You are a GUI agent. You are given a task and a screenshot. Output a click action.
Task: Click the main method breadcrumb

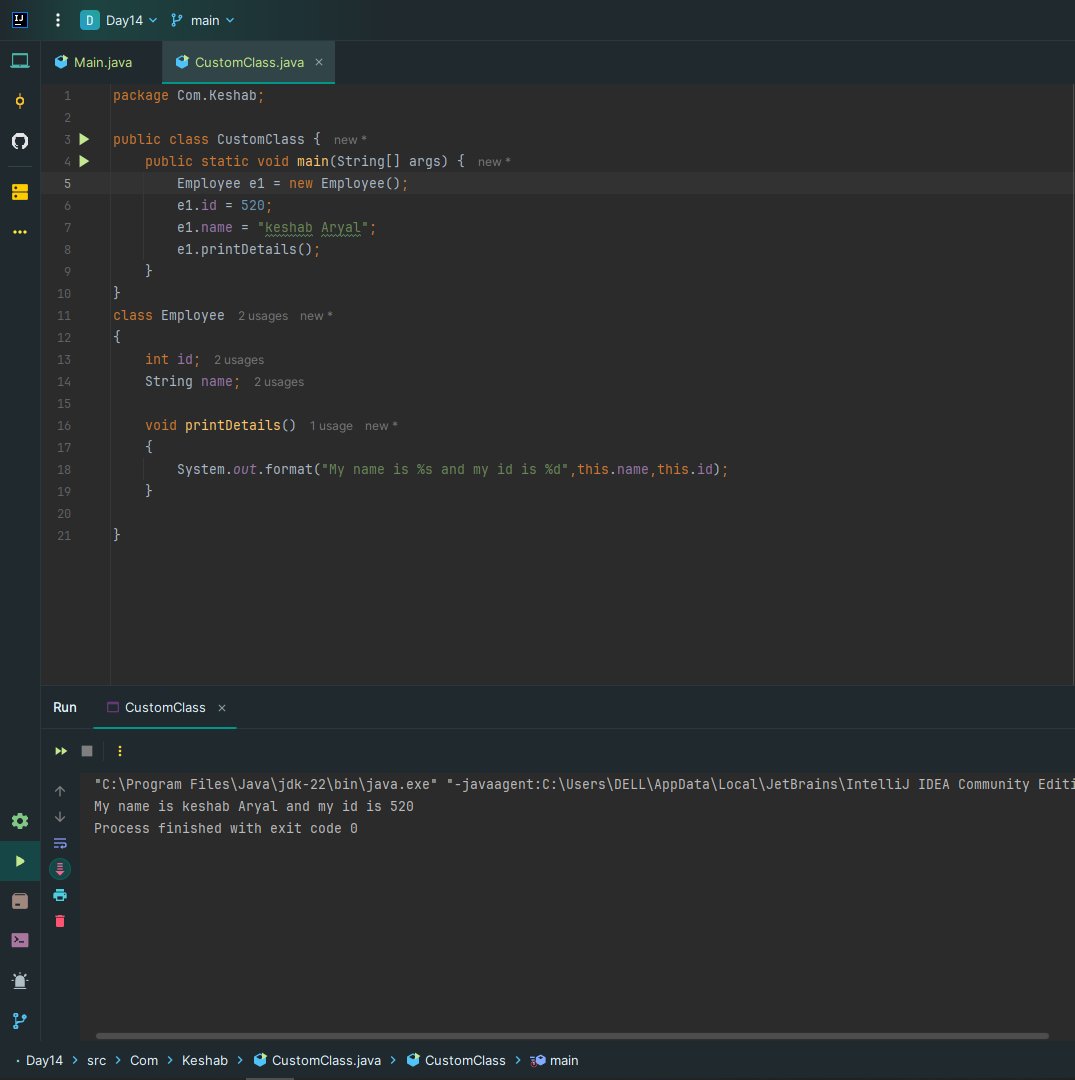point(554,1061)
